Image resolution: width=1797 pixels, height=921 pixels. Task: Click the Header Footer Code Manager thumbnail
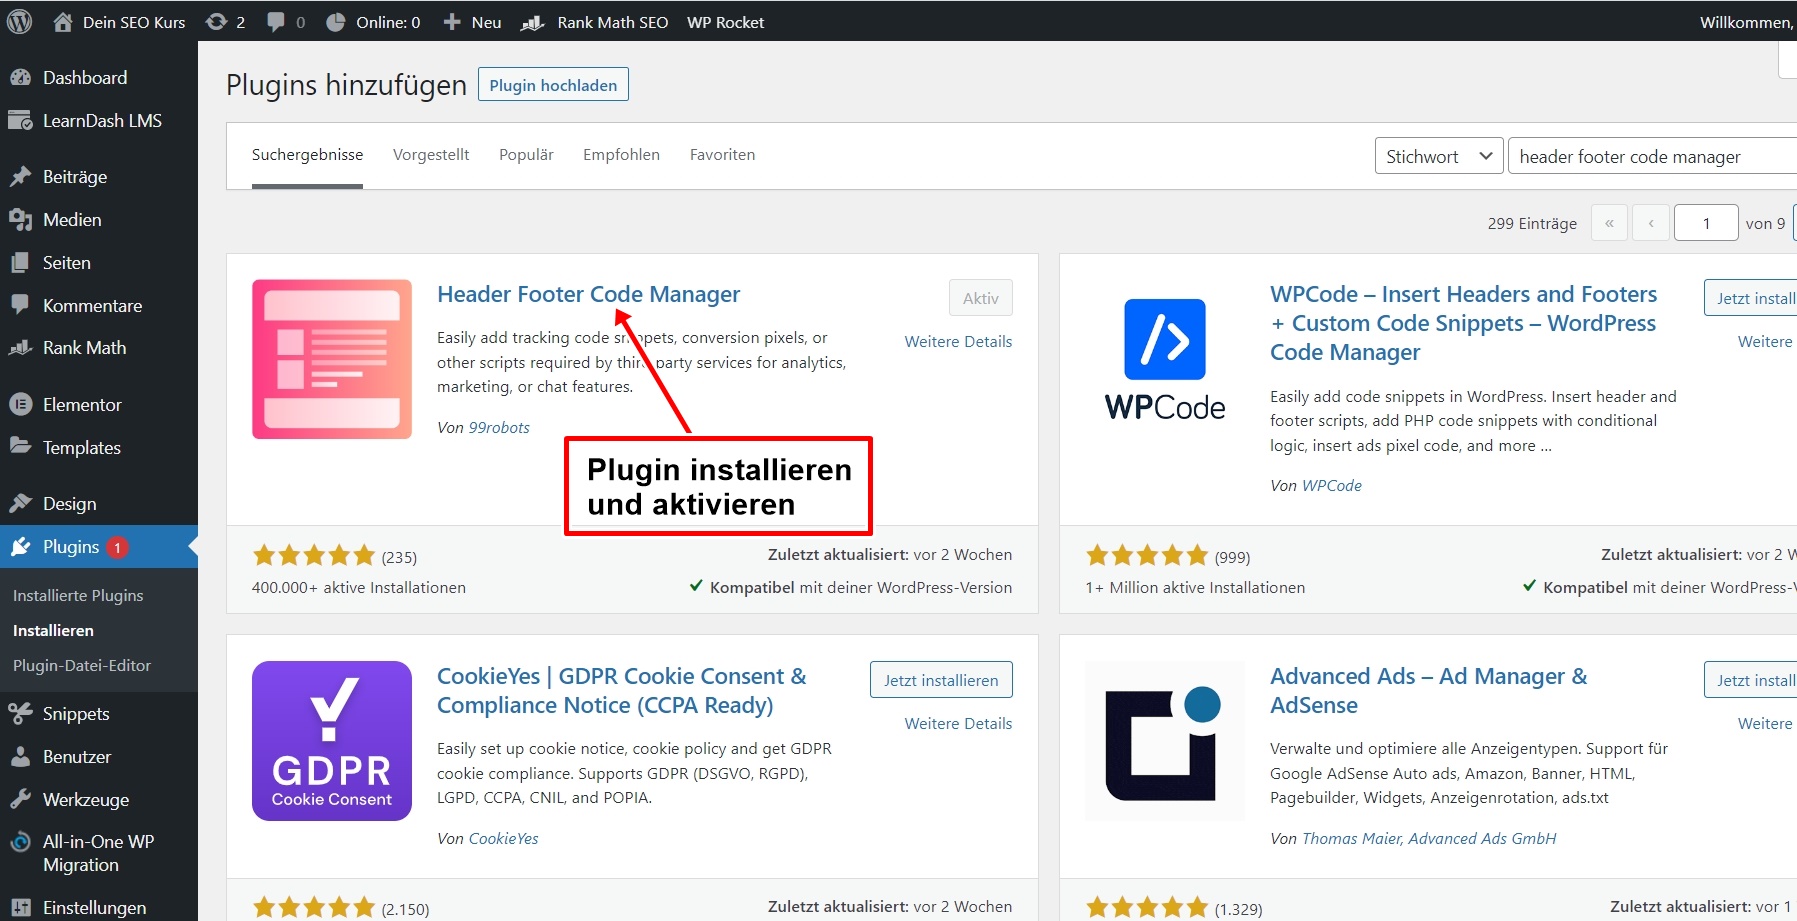[332, 359]
